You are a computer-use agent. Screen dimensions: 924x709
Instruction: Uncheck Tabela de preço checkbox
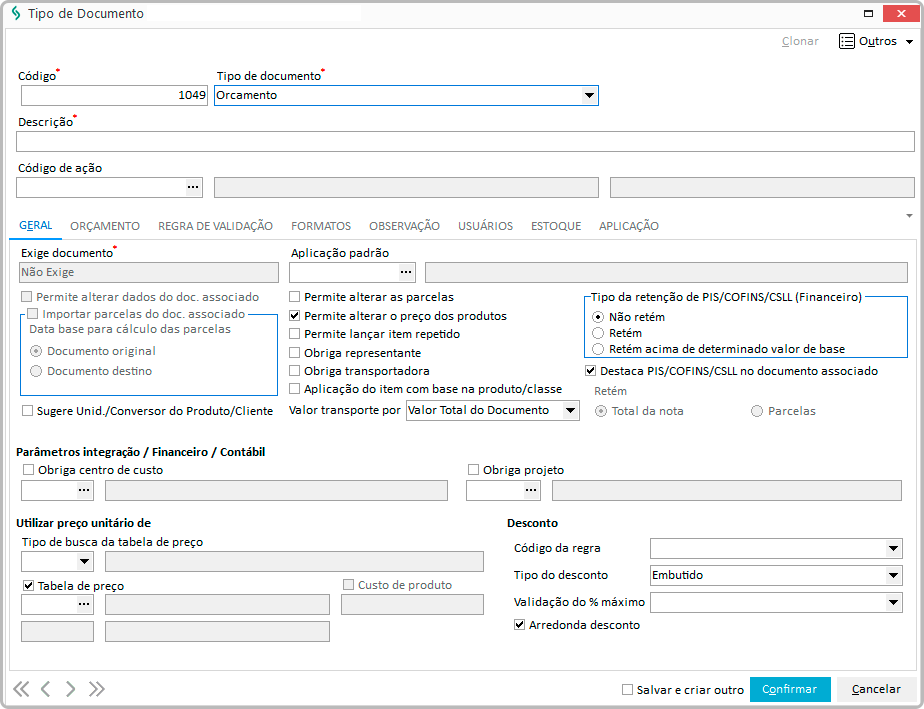28,585
